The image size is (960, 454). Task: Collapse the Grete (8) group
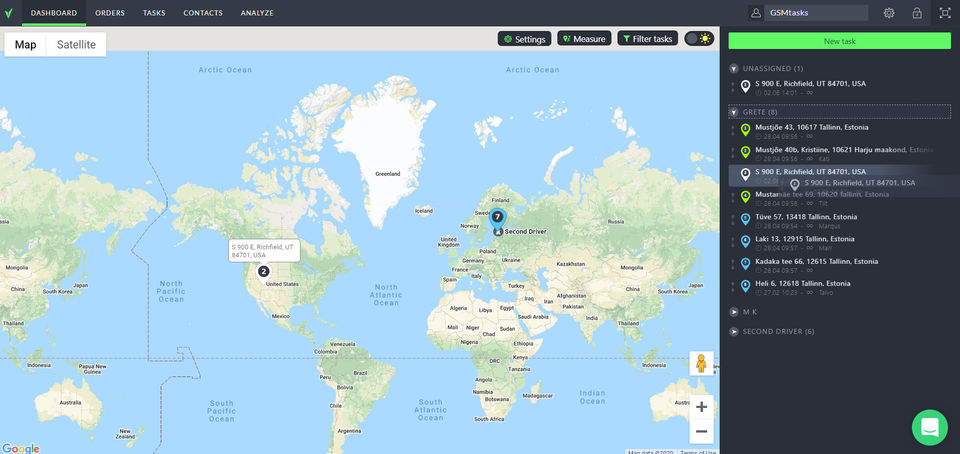click(x=733, y=113)
